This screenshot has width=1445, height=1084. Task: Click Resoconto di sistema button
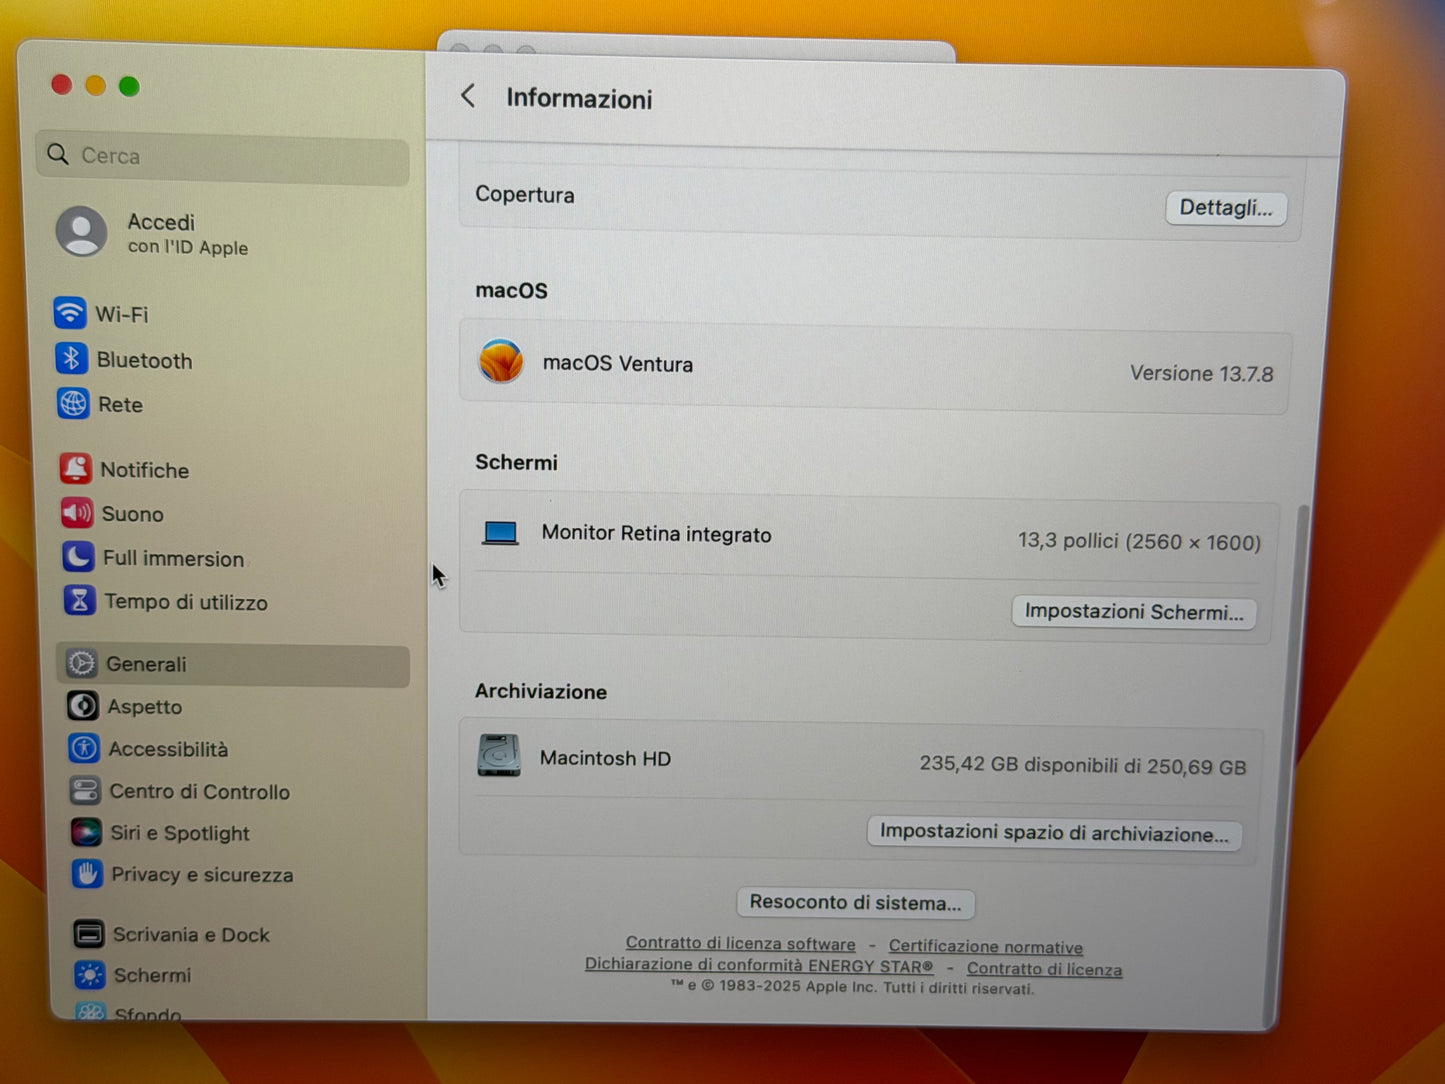pyautogui.click(x=855, y=903)
